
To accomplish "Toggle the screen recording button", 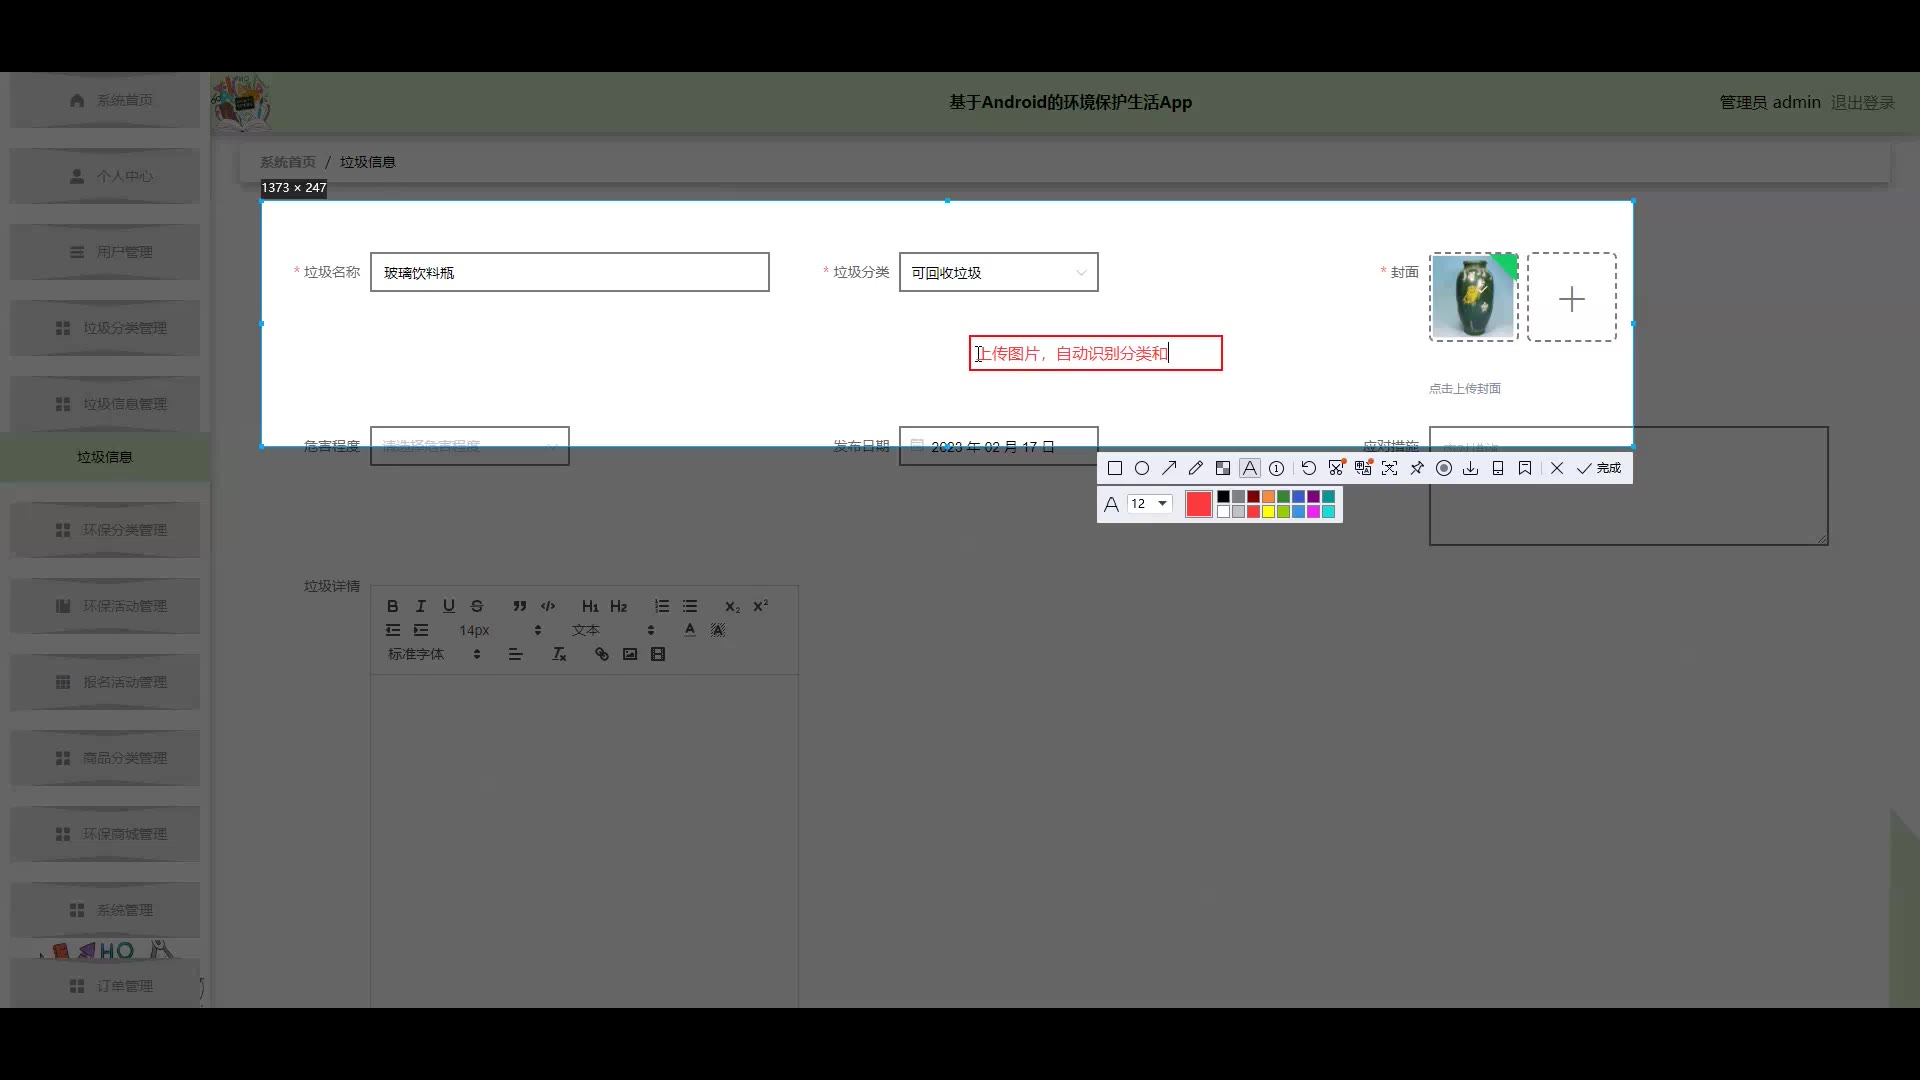I will [1444, 468].
